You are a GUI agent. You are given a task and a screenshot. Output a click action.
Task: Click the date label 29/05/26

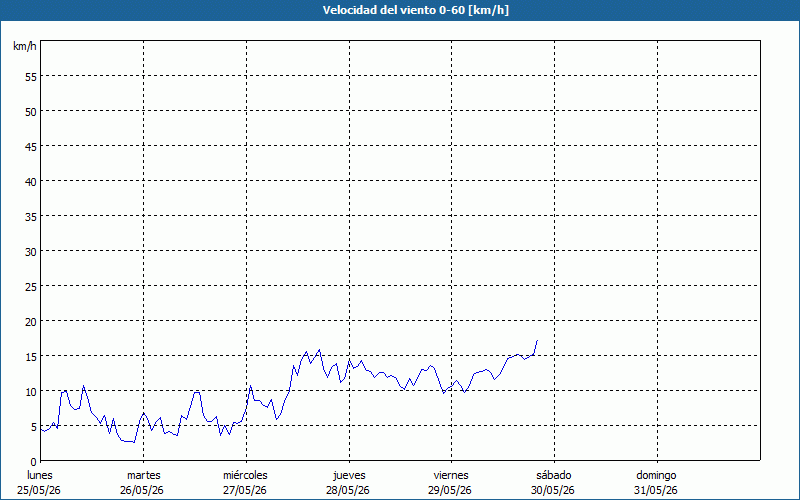coord(450,490)
